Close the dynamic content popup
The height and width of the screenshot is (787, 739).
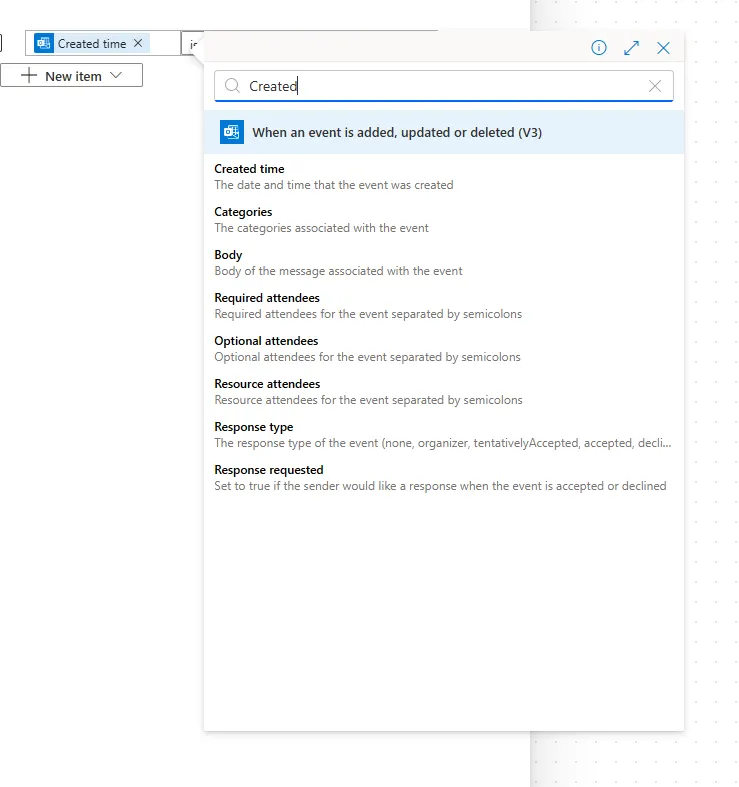(663, 48)
